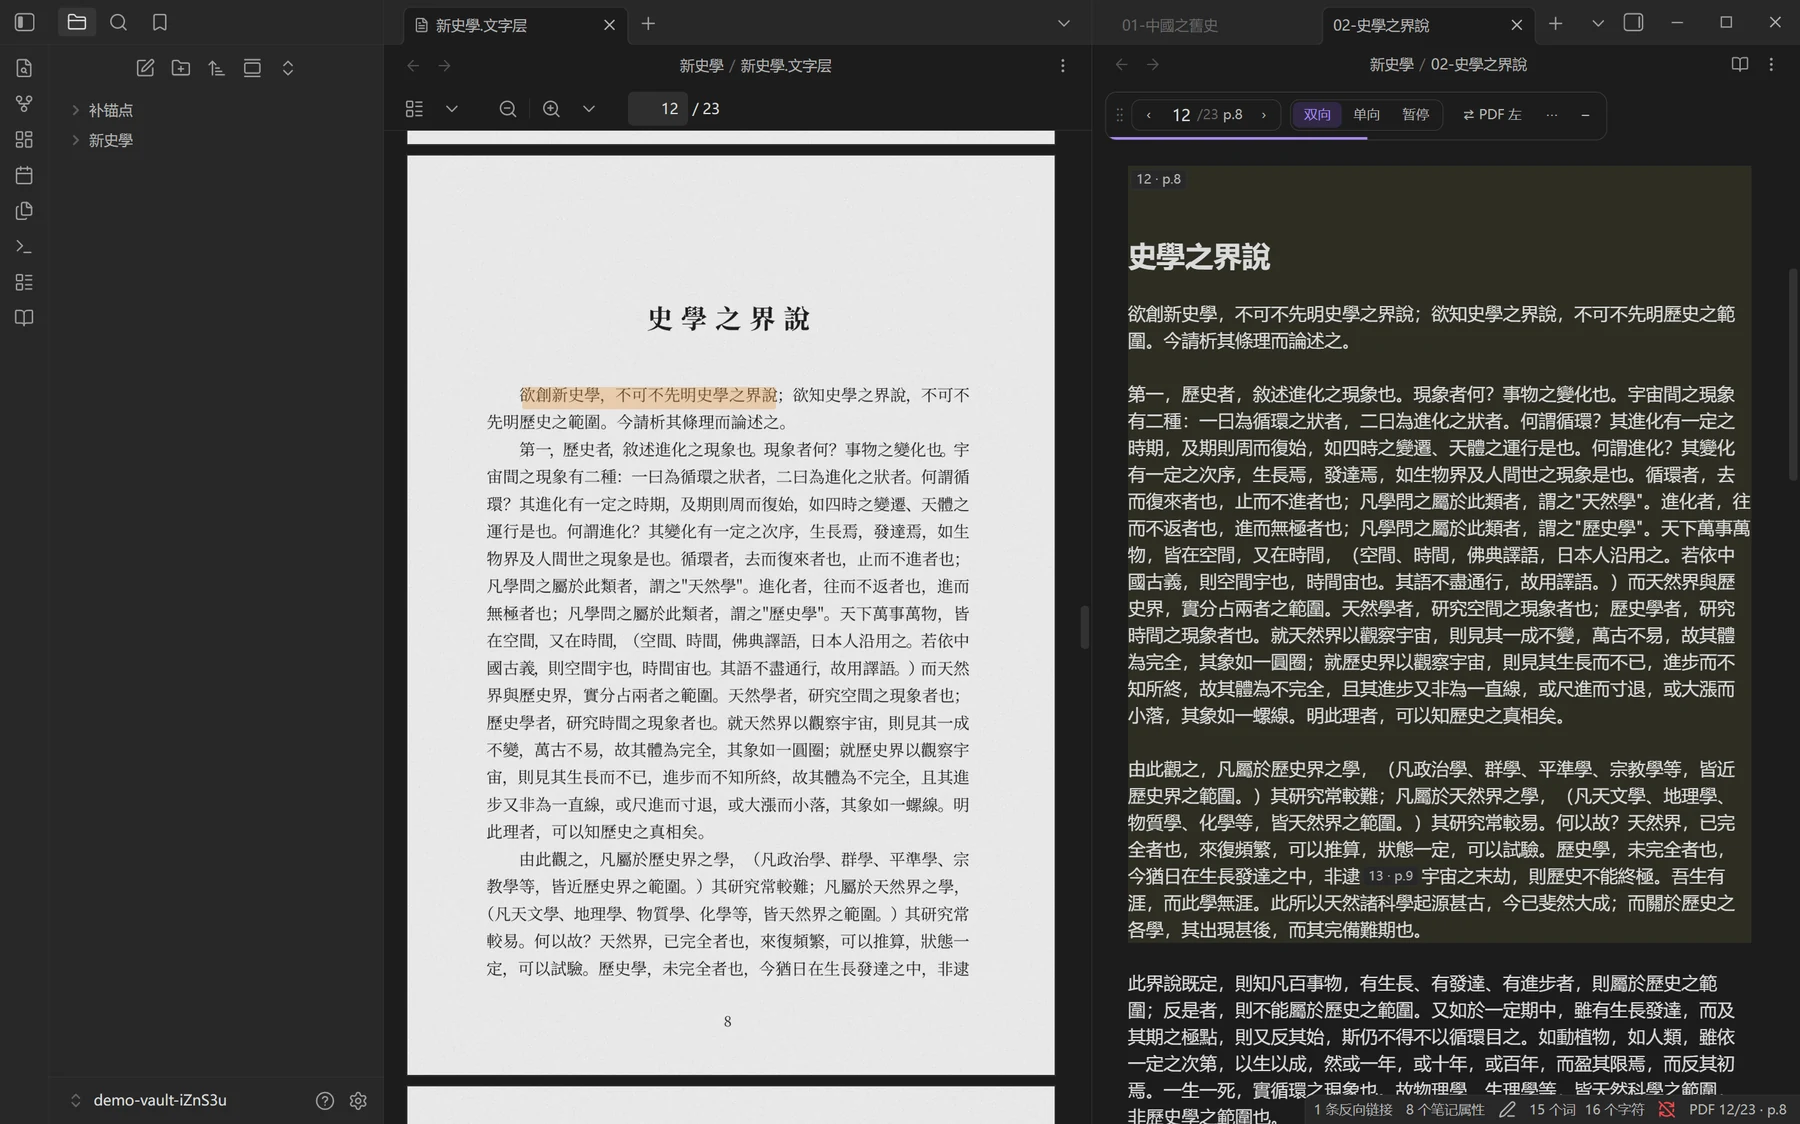Zoom out of the PDF
The image size is (1800, 1124).
[x=508, y=109]
